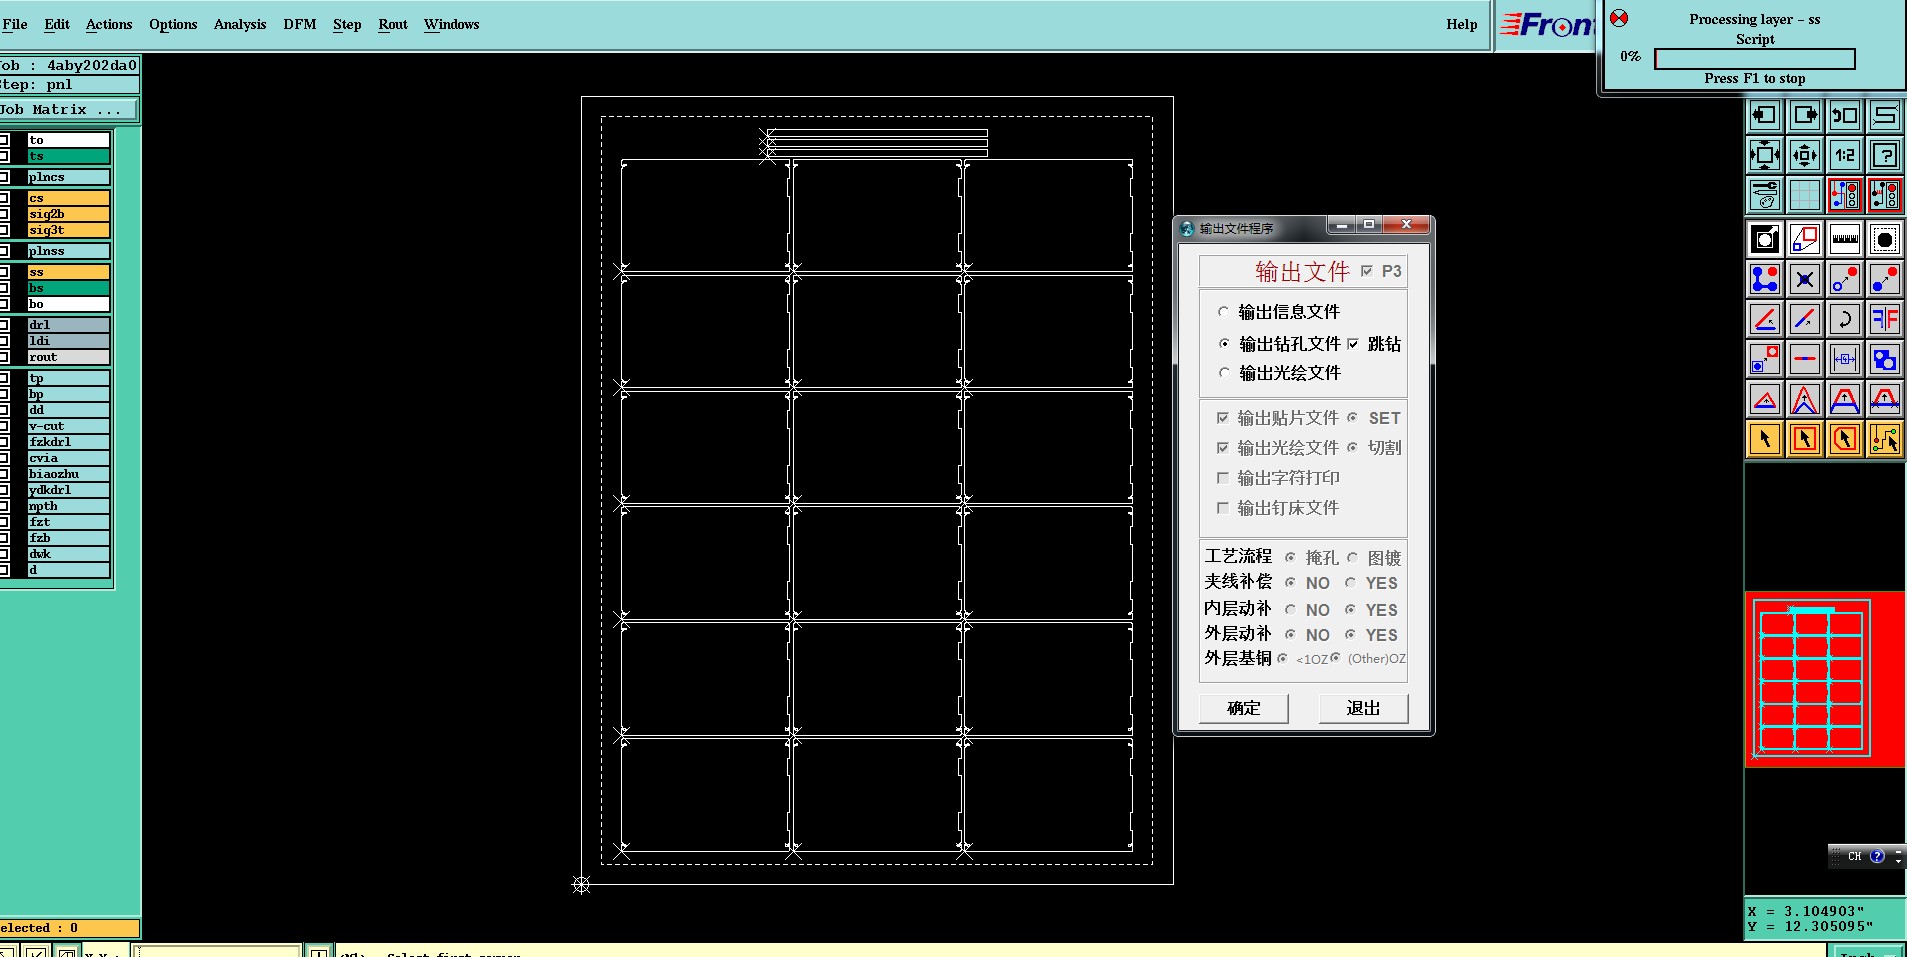Click the script progress bar in Processing panel
Screen dimensions: 1907x957
point(1755,59)
